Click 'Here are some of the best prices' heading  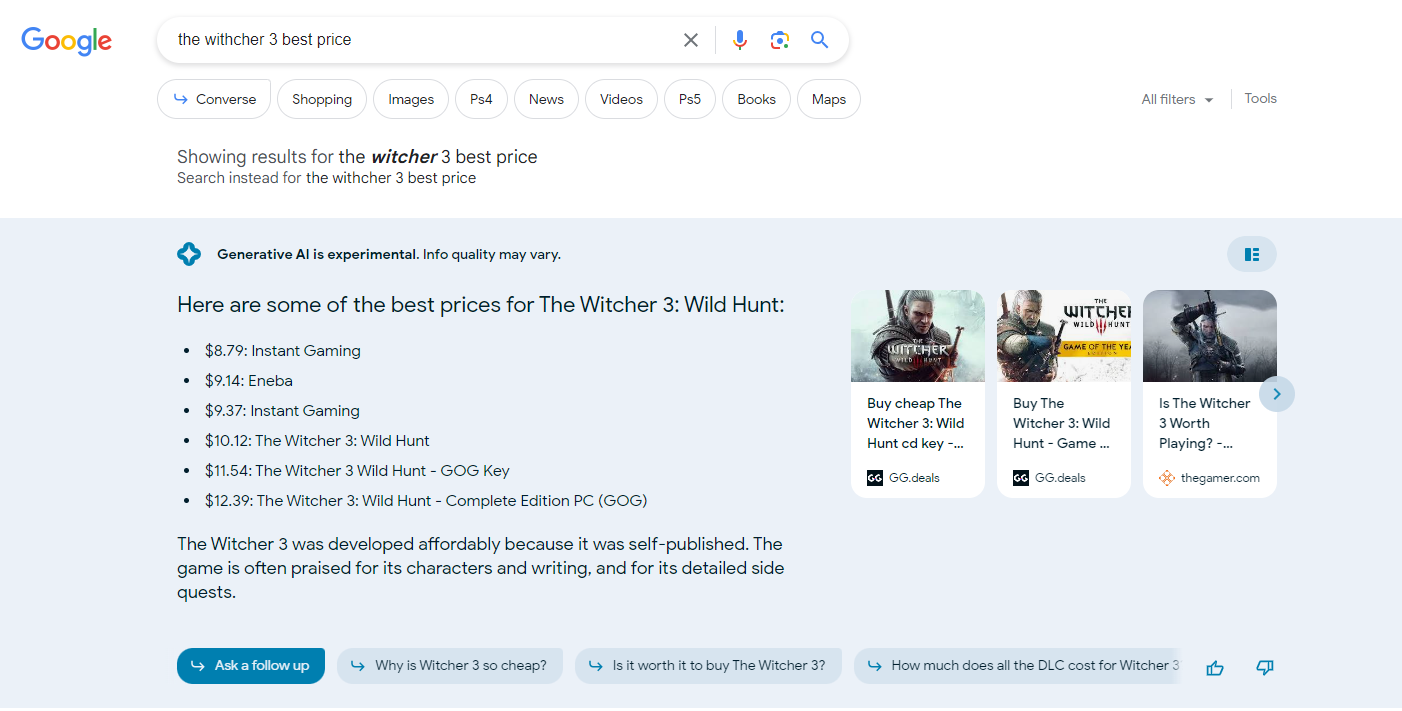(481, 305)
